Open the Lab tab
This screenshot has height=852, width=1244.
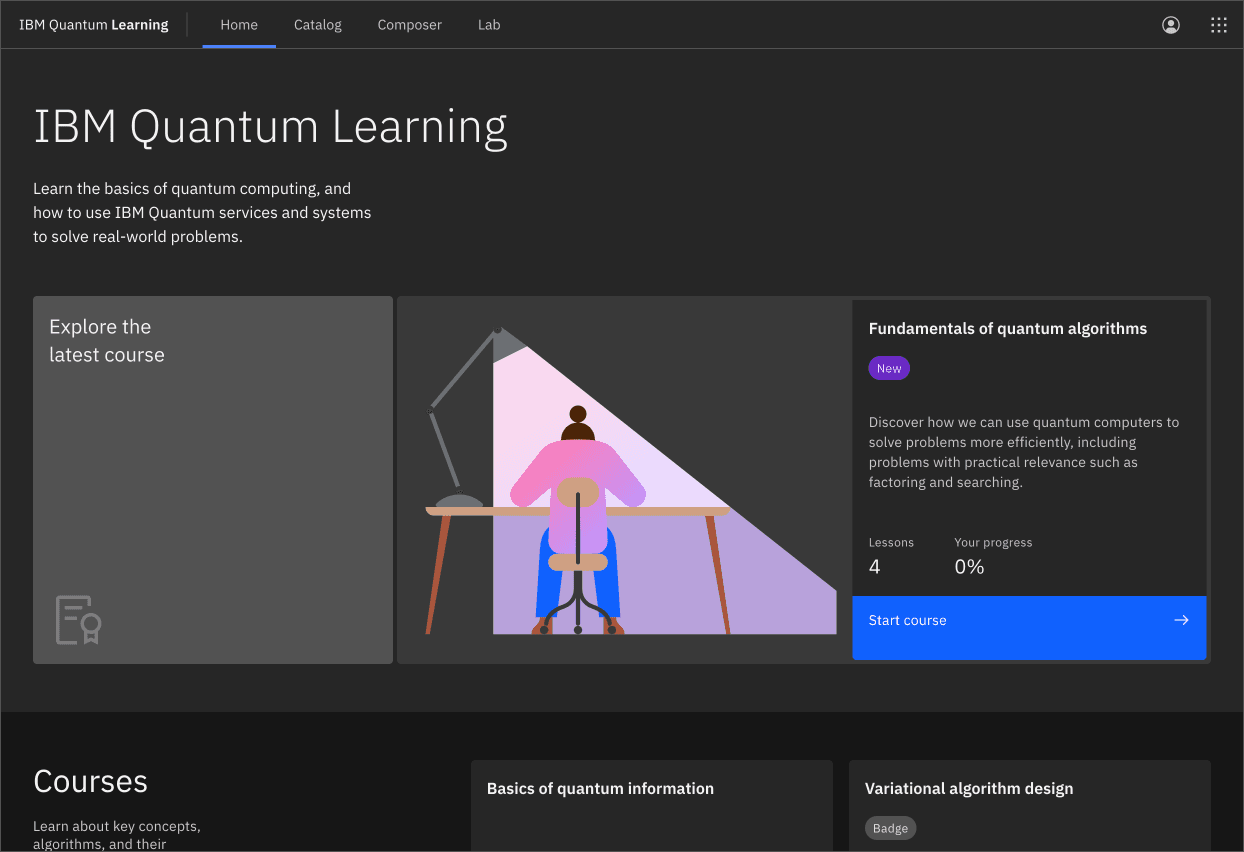pyautogui.click(x=489, y=25)
